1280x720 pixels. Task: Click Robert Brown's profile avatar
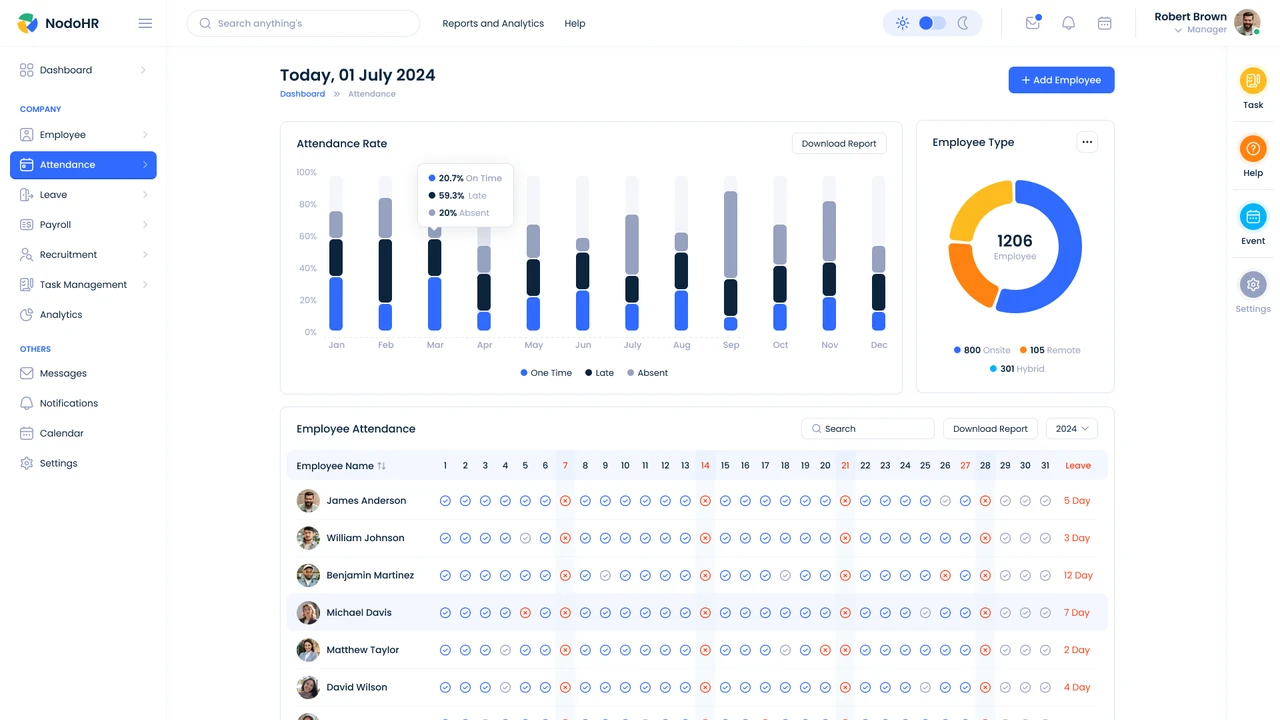click(x=1247, y=22)
